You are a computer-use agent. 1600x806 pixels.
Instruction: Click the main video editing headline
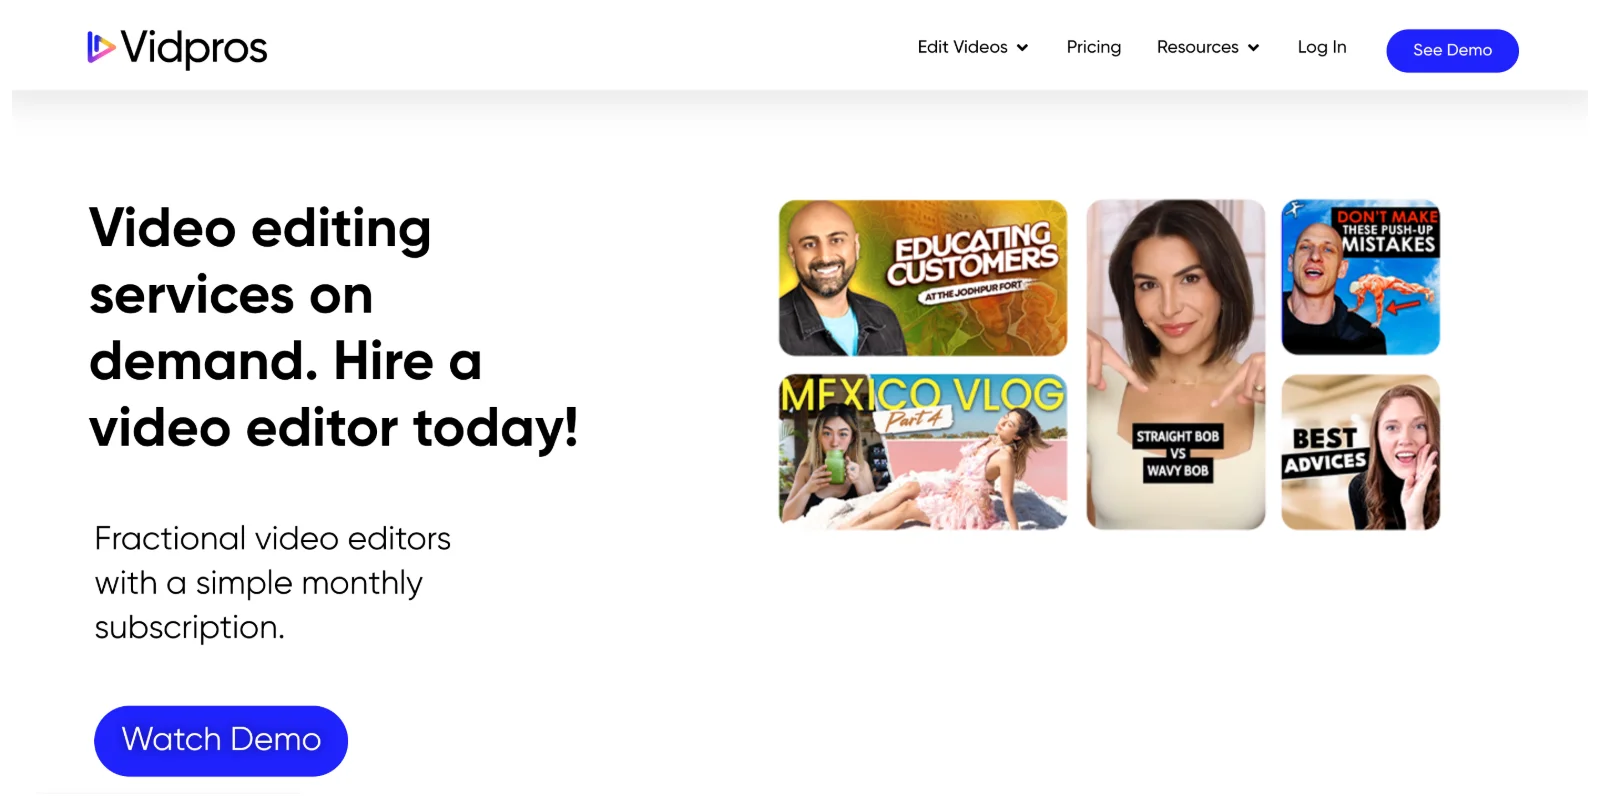point(334,328)
